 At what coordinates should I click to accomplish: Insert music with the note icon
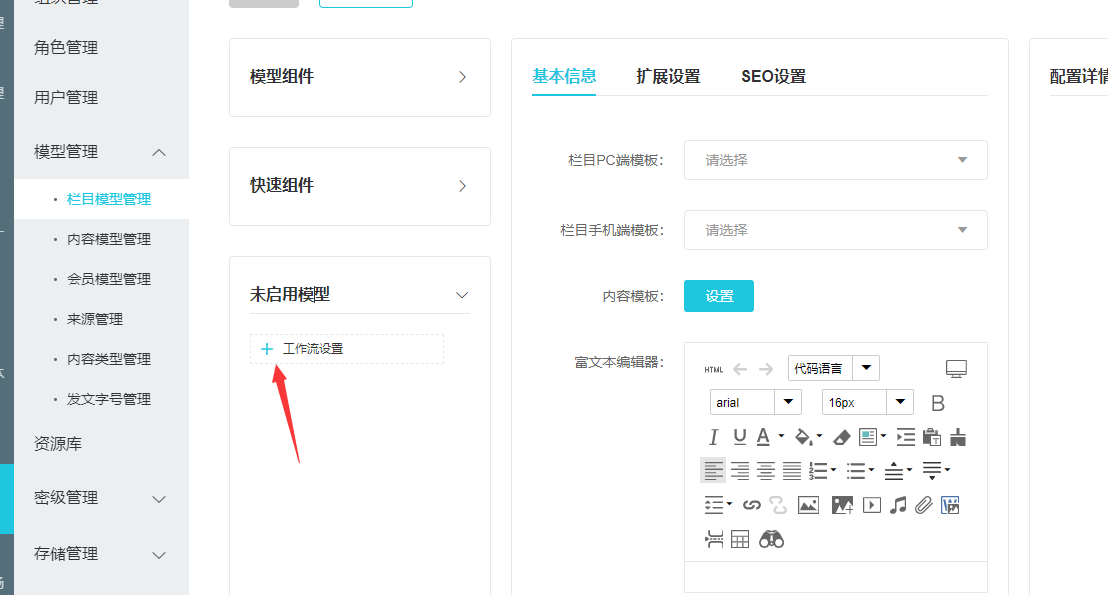pyautogui.click(x=898, y=505)
